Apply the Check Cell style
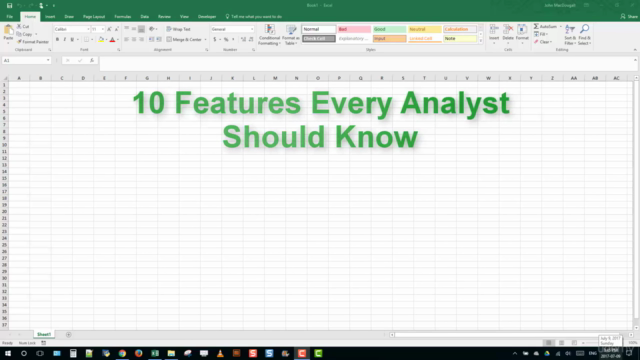Screen dimensions: 640x360 coord(319,39)
